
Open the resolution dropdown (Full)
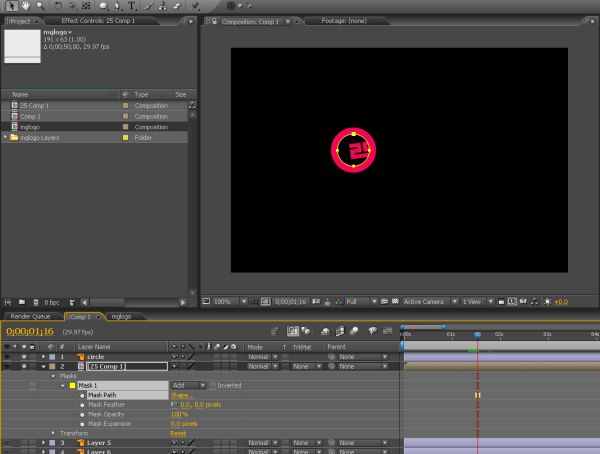(361, 302)
